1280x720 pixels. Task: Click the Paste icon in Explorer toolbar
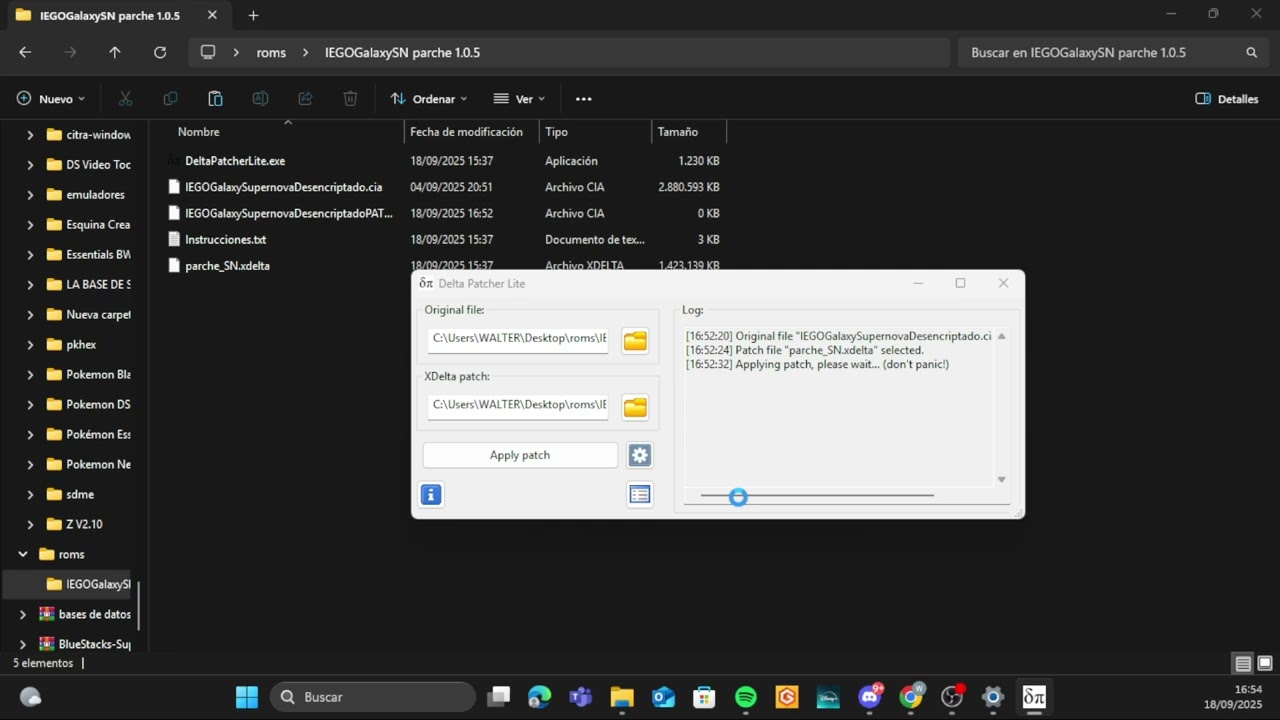tap(215, 99)
